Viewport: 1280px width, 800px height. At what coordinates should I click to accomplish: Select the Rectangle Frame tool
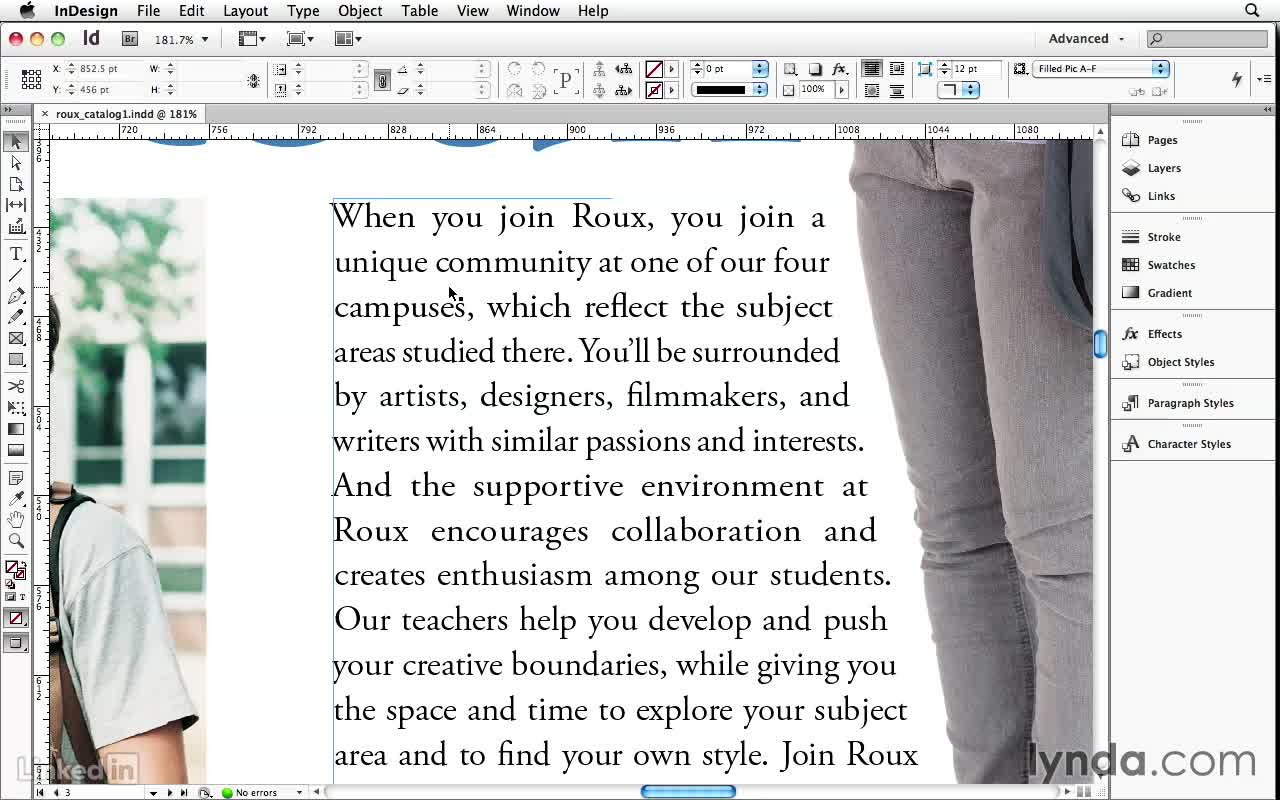click(x=16, y=338)
